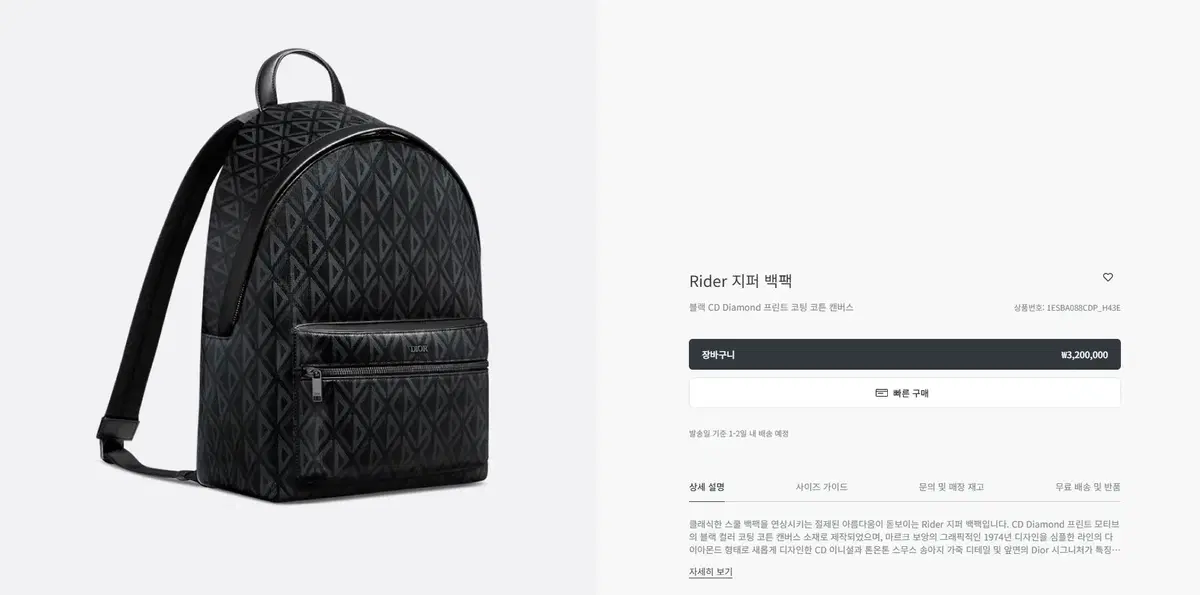Select the 빠른 구매 quick purchase button
This screenshot has height=595, width=1200.
904,393
